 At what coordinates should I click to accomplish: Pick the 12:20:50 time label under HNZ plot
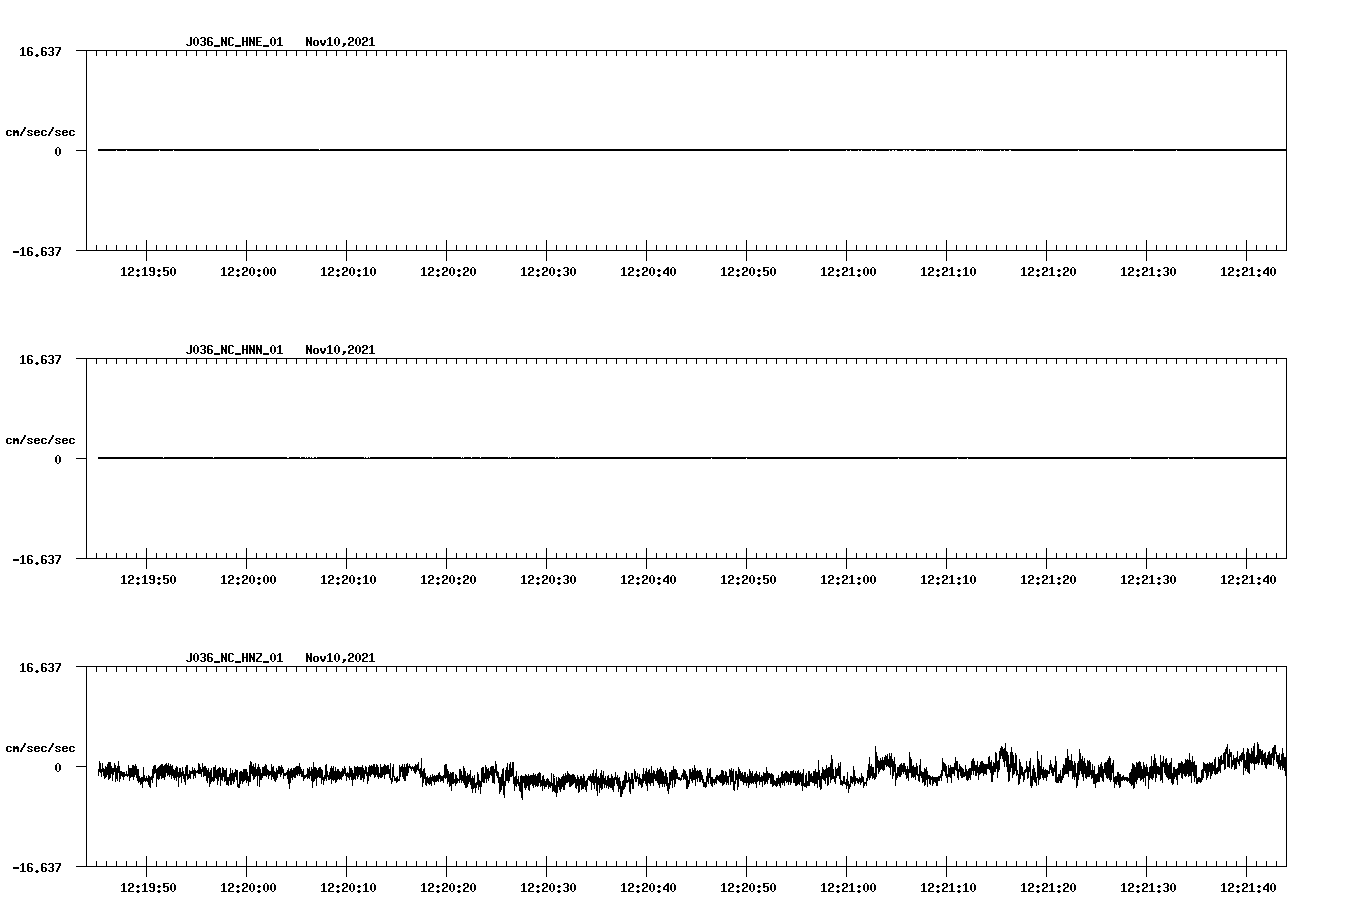(748, 888)
